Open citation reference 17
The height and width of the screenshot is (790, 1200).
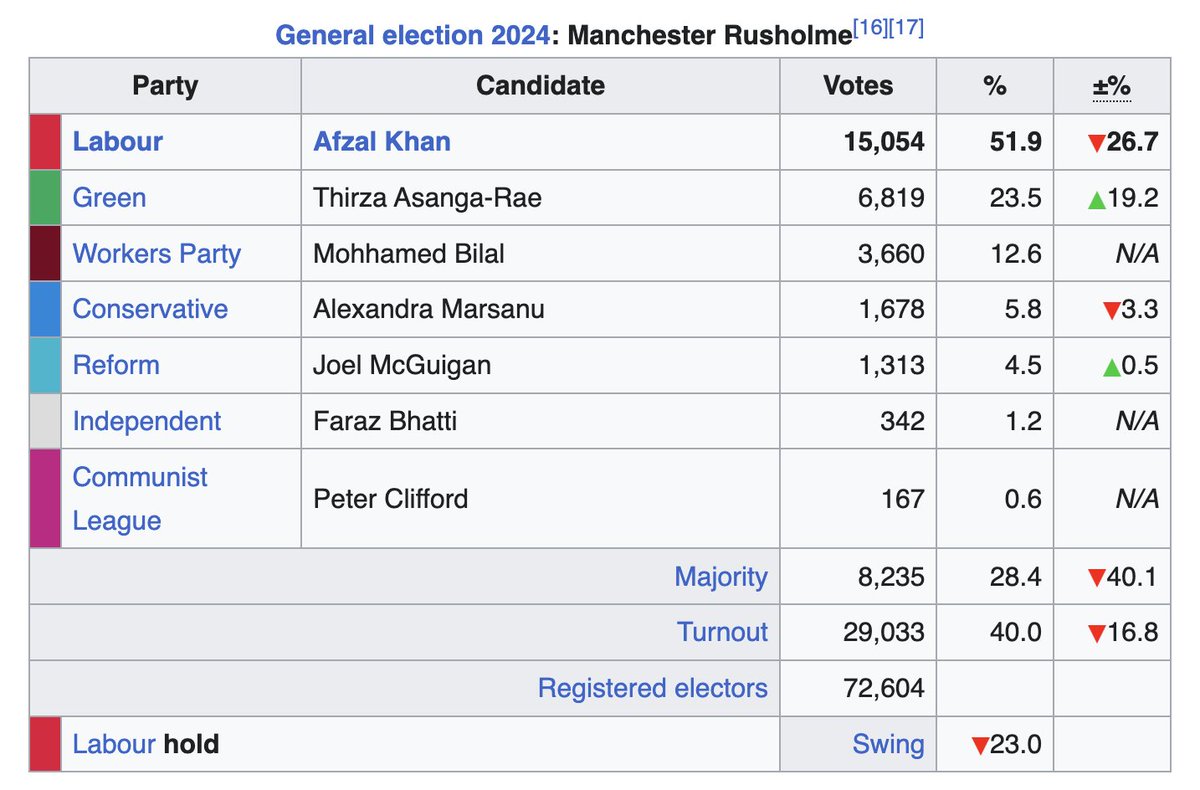coord(907,28)
